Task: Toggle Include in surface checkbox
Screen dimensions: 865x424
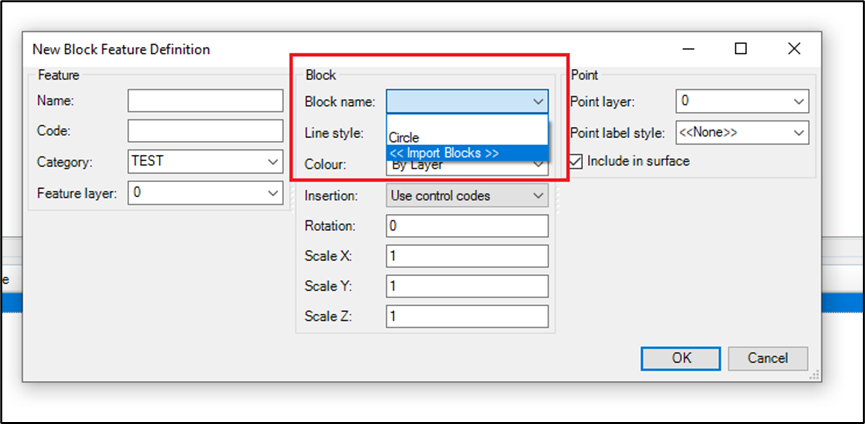Action: point(576,162)
